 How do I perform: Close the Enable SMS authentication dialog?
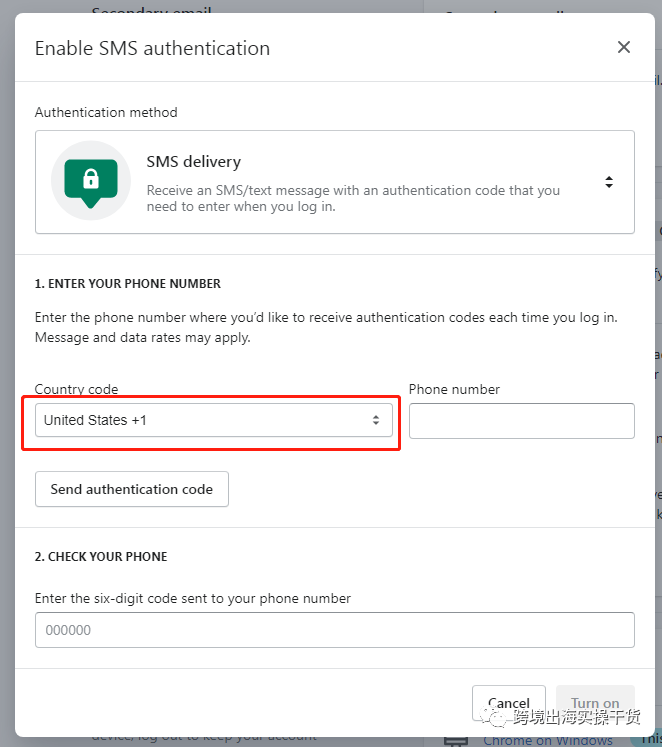tap(623, 47)
